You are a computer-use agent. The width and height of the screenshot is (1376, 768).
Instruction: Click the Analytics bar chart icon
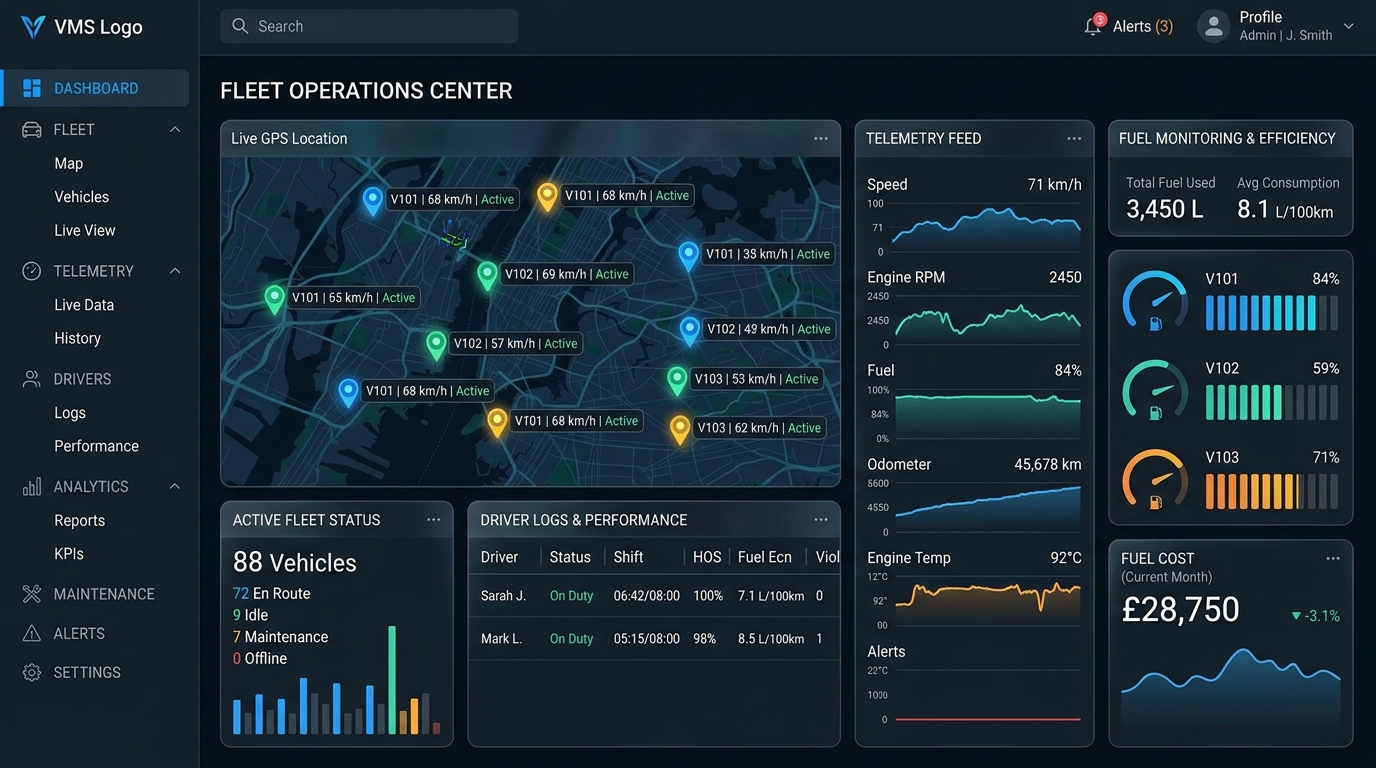pos(32,486)
